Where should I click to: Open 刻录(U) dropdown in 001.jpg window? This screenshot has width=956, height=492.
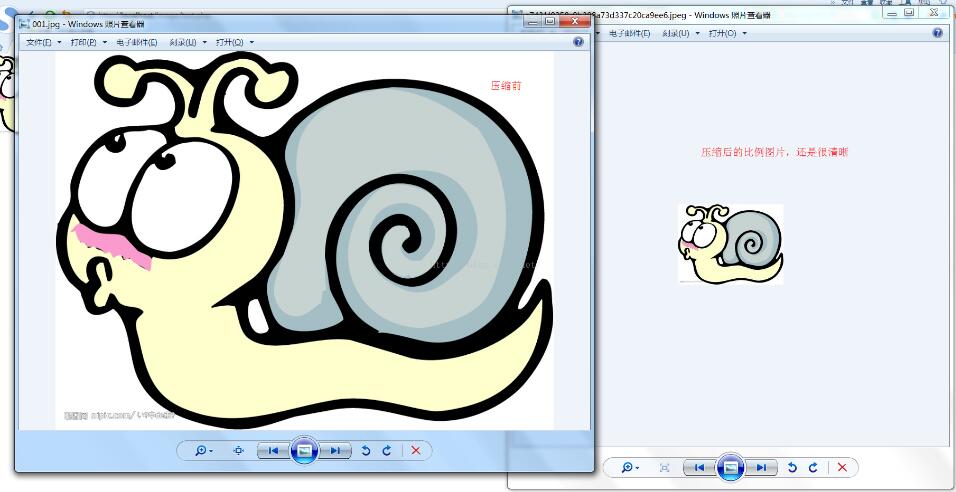[187, 42]
